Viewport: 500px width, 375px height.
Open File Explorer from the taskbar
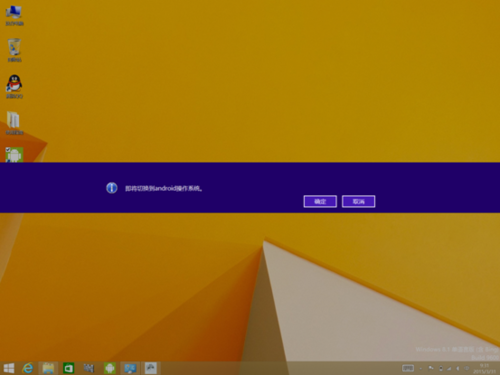[48, 368]
